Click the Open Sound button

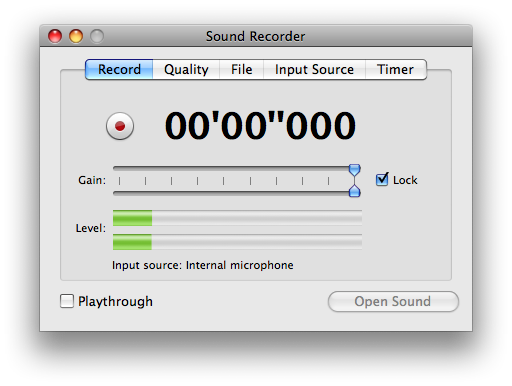(393, 301)
